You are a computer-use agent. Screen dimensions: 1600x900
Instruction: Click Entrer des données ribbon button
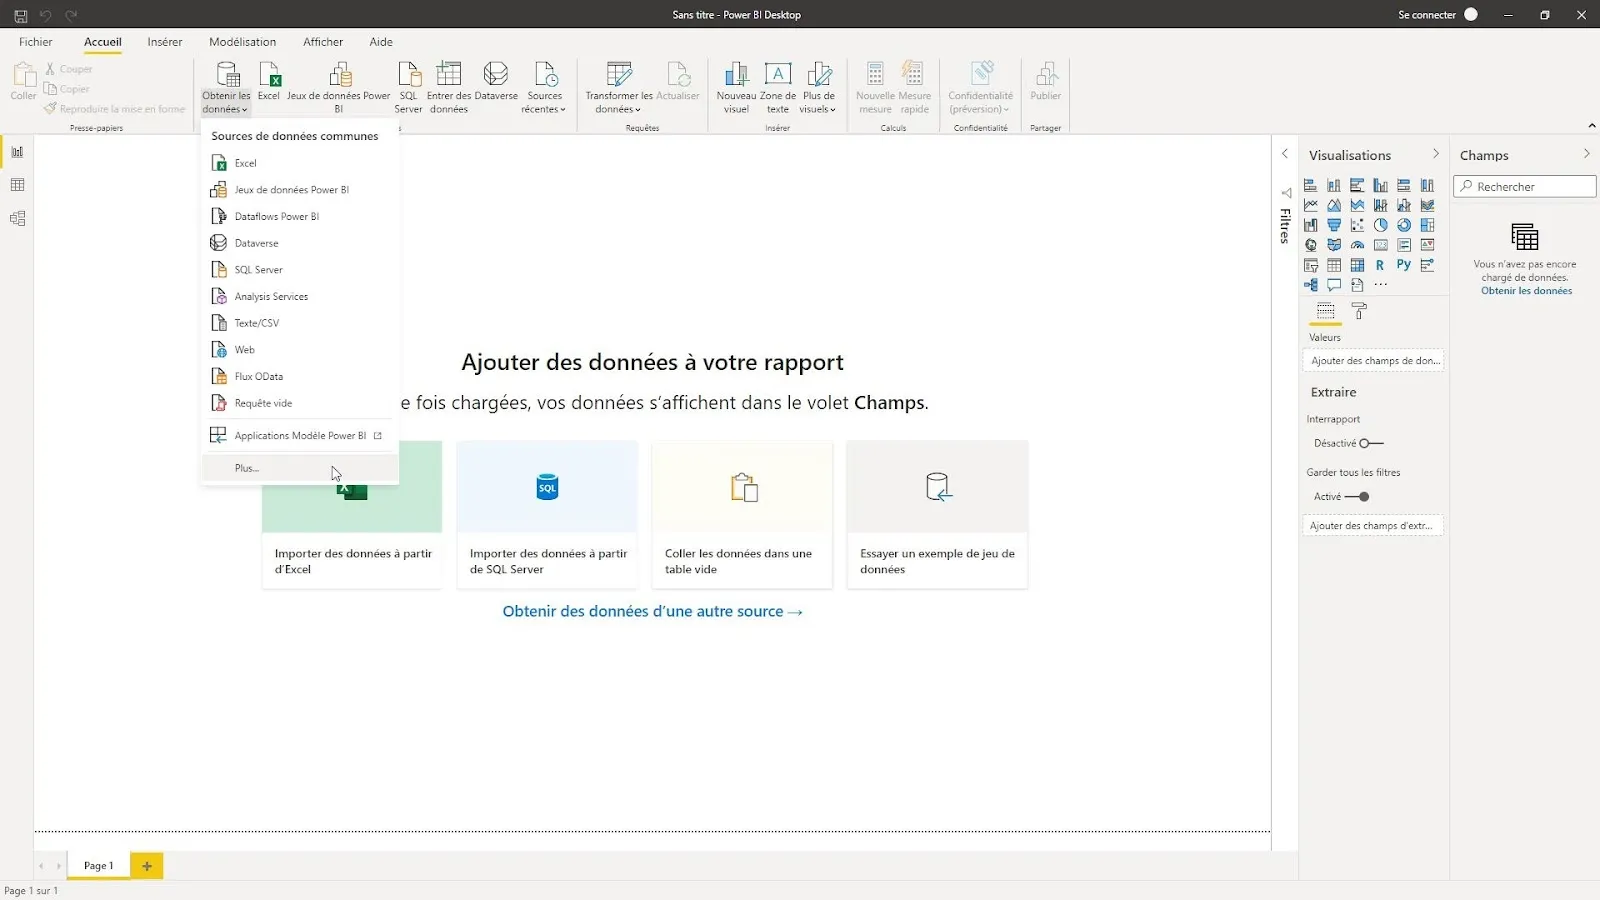click(x=449, y=88)
